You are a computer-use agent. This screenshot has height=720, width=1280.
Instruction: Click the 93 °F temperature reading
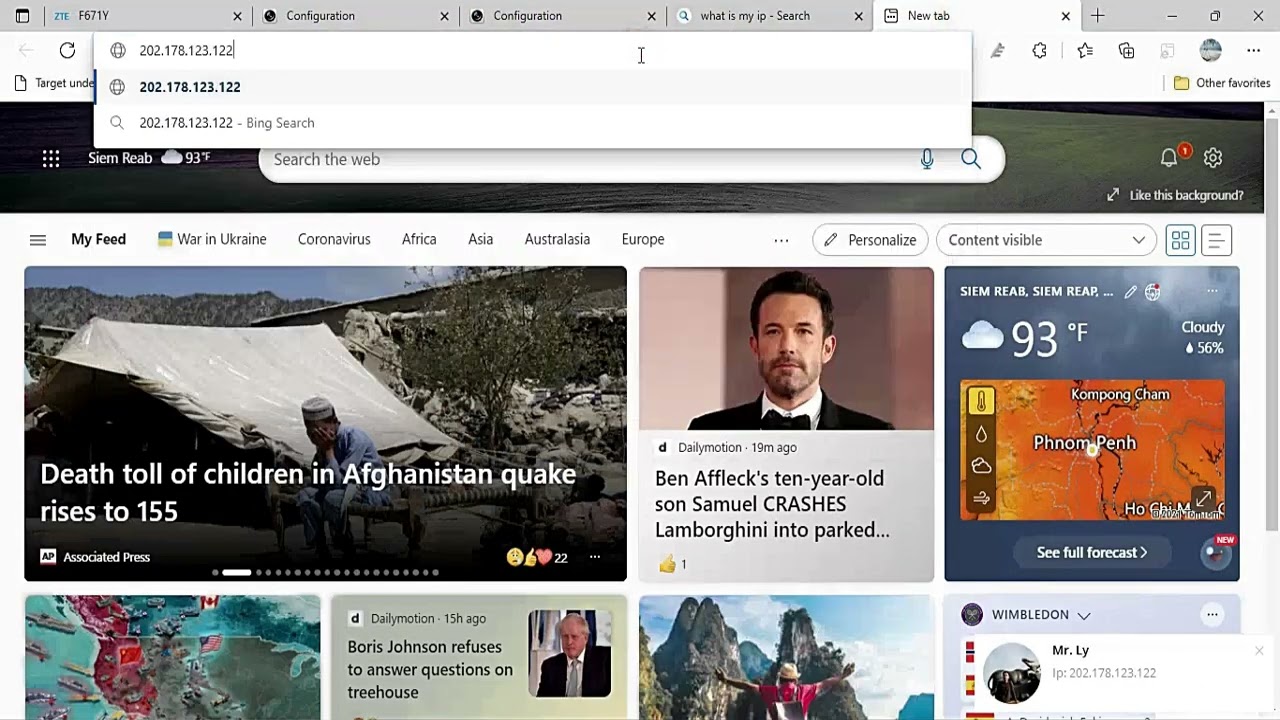click(1048, 338)
